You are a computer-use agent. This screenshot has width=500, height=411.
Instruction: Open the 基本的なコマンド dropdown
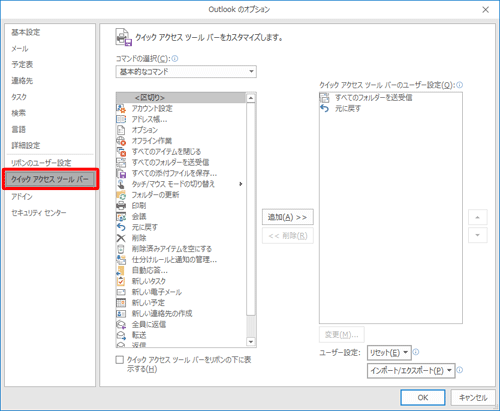point(186,72)
